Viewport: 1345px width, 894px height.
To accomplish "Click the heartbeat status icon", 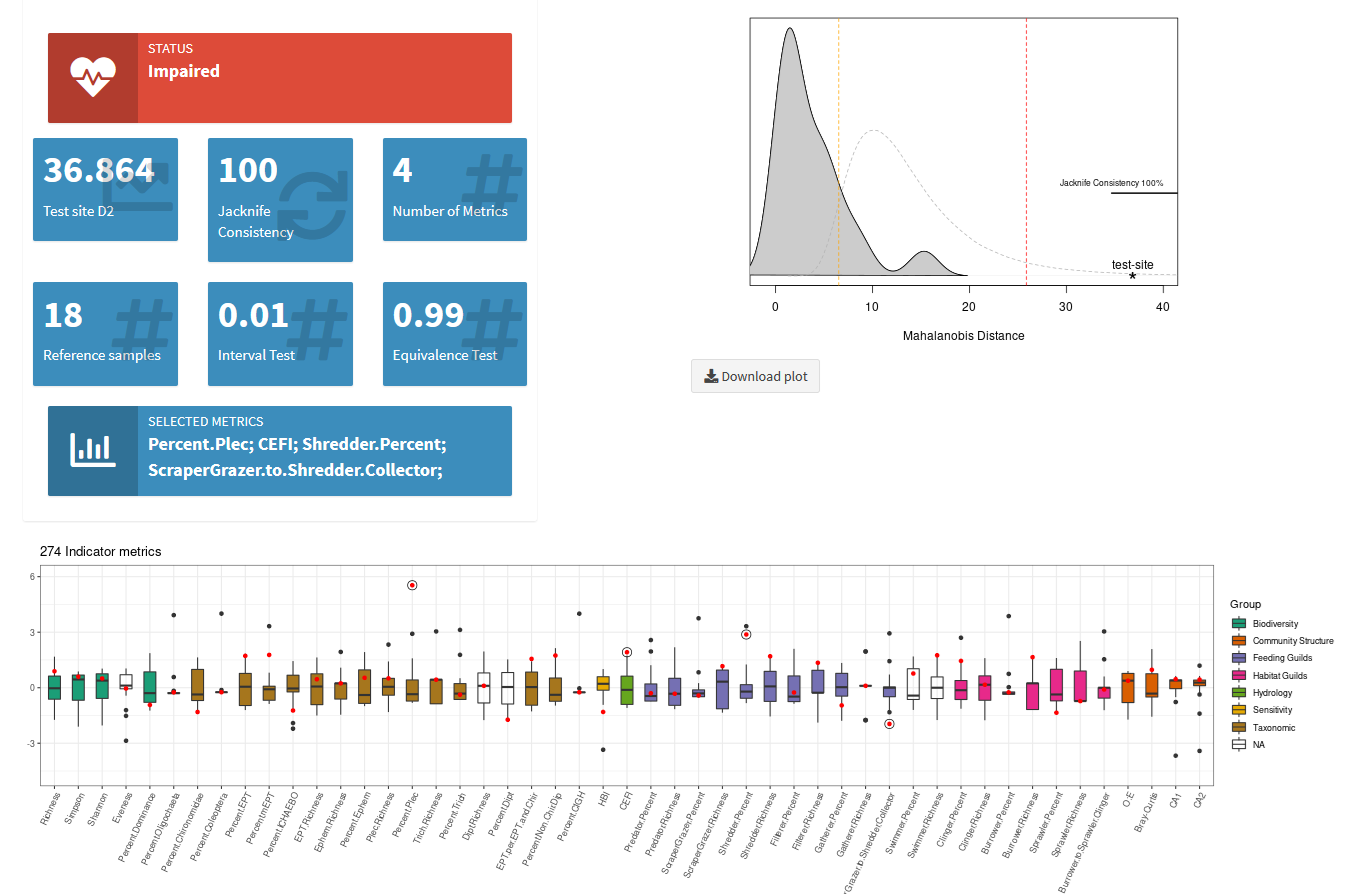I will (x=93, y=78).
